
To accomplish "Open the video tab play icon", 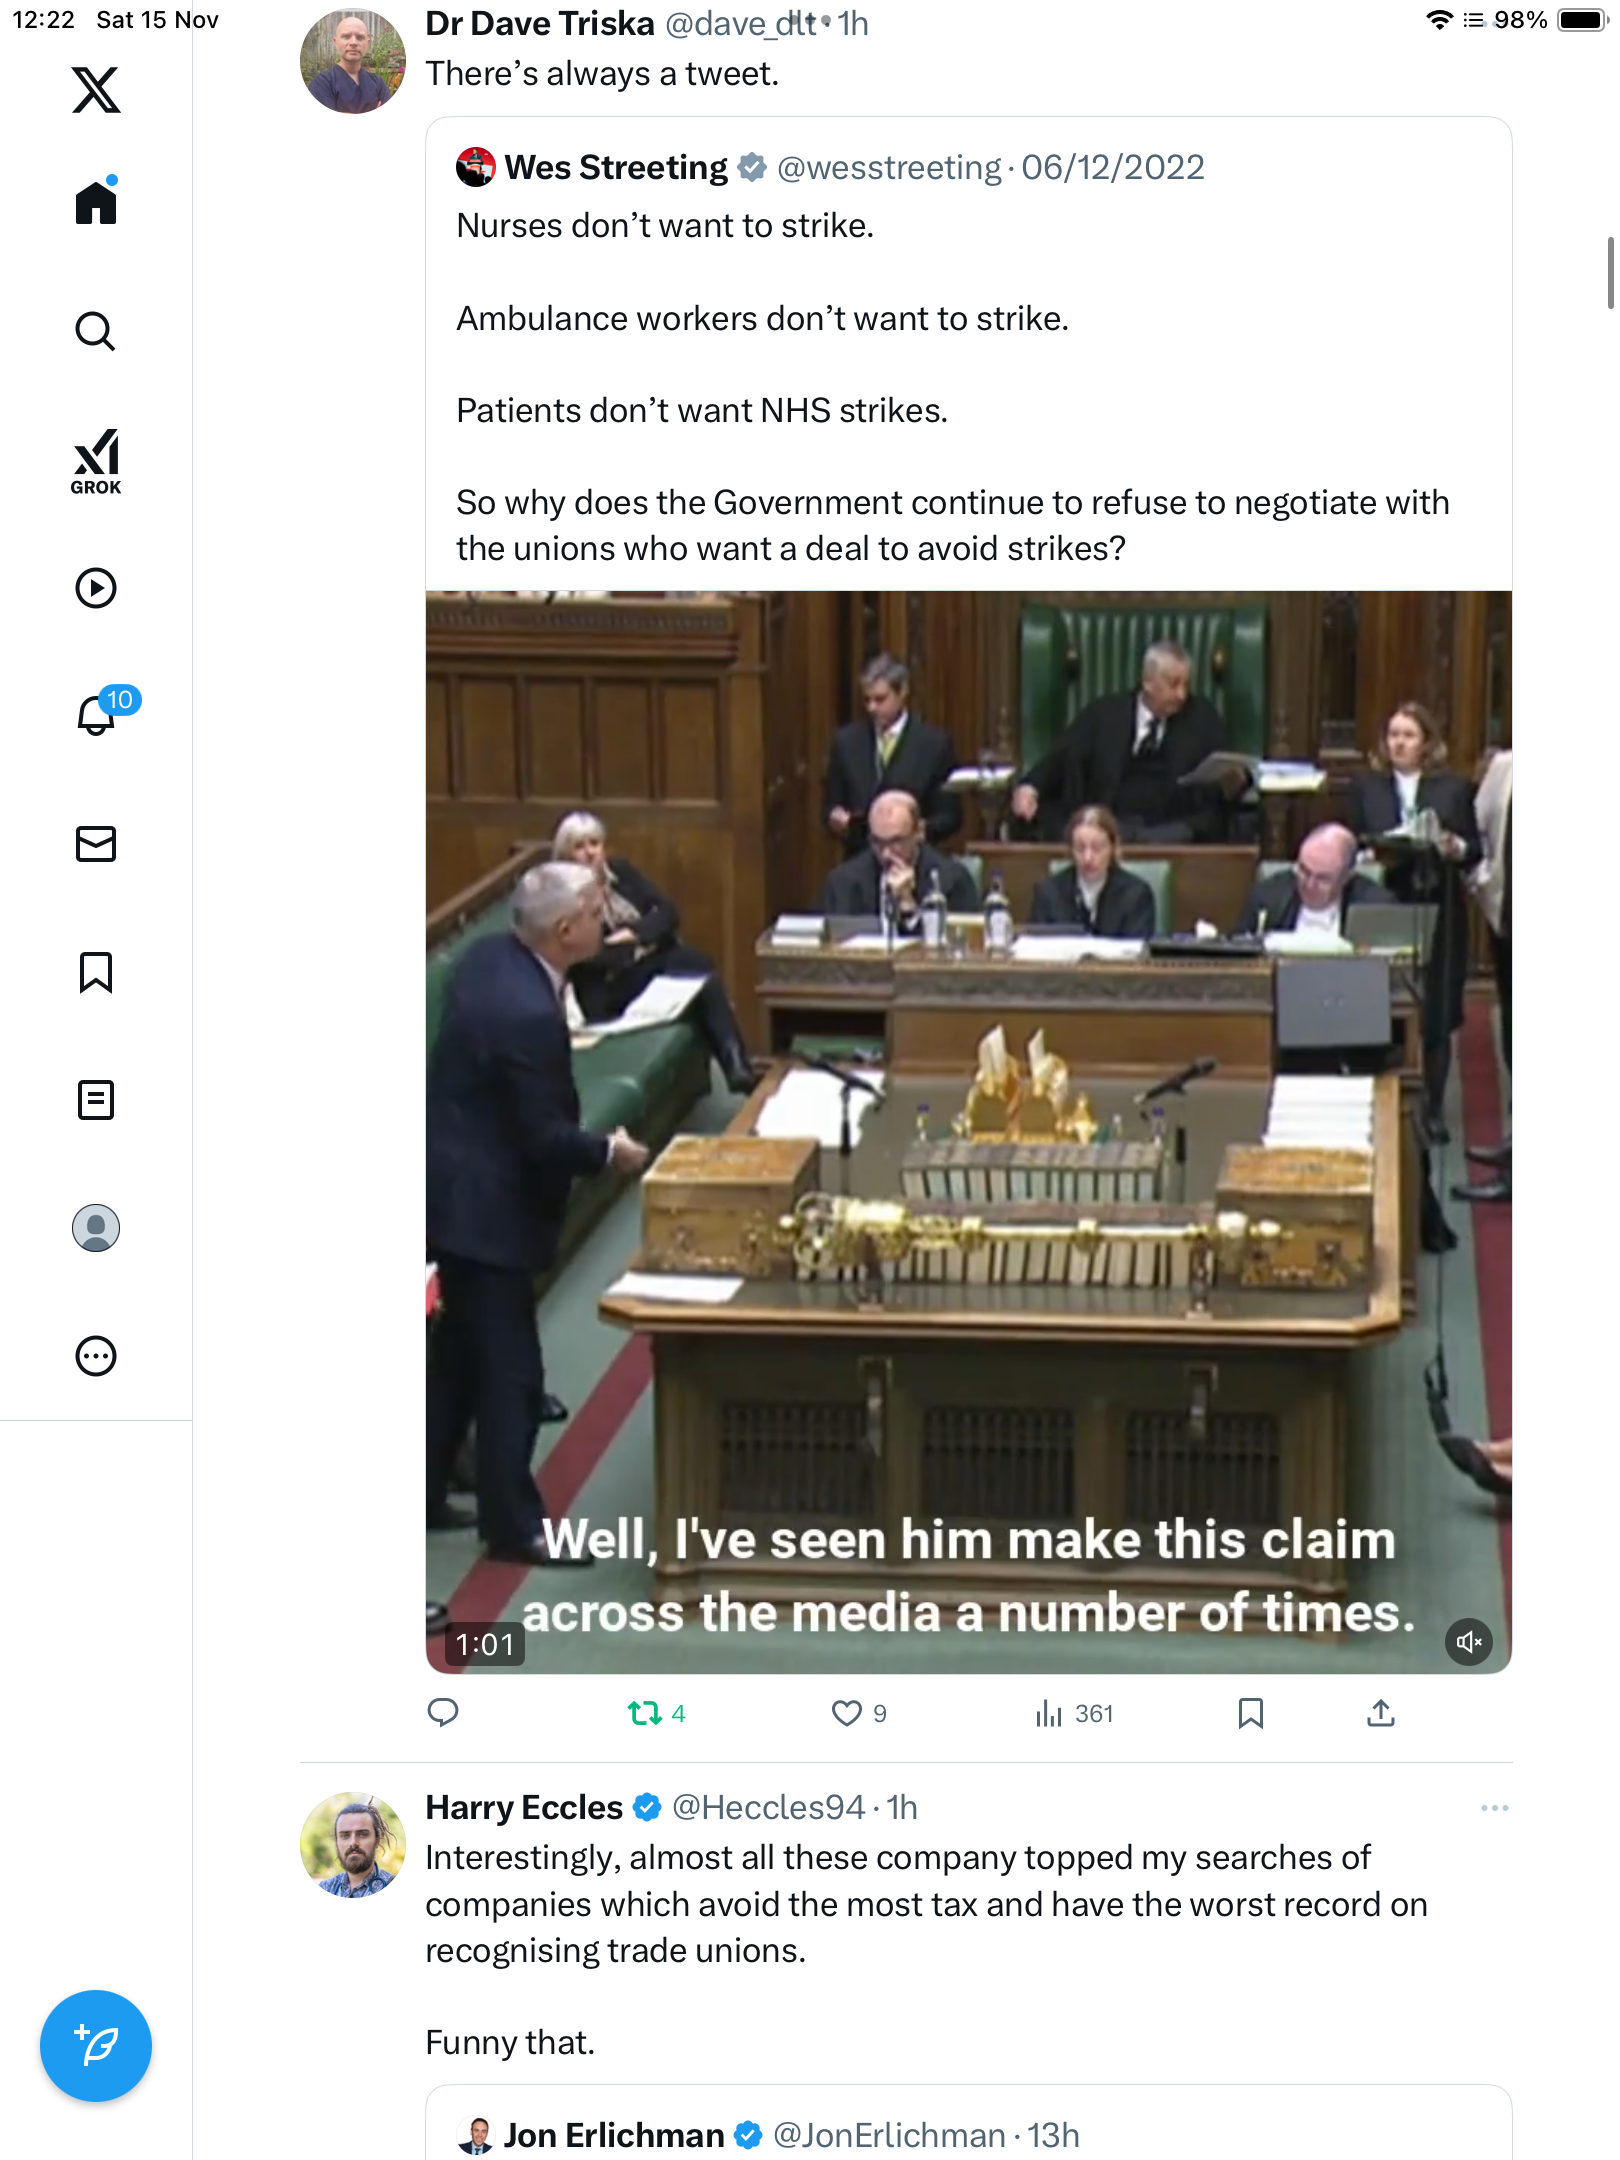I will point(96,588).
